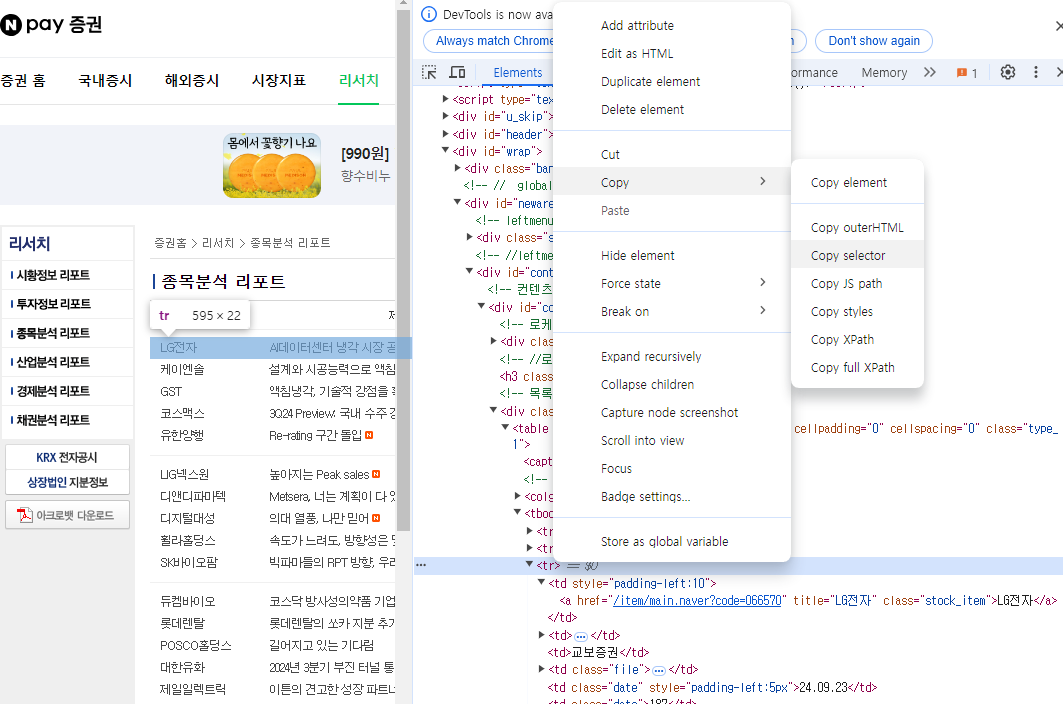Collapse the selected tr node
The width and height of the screenshot is (1063, 704).
coord(529,564)
